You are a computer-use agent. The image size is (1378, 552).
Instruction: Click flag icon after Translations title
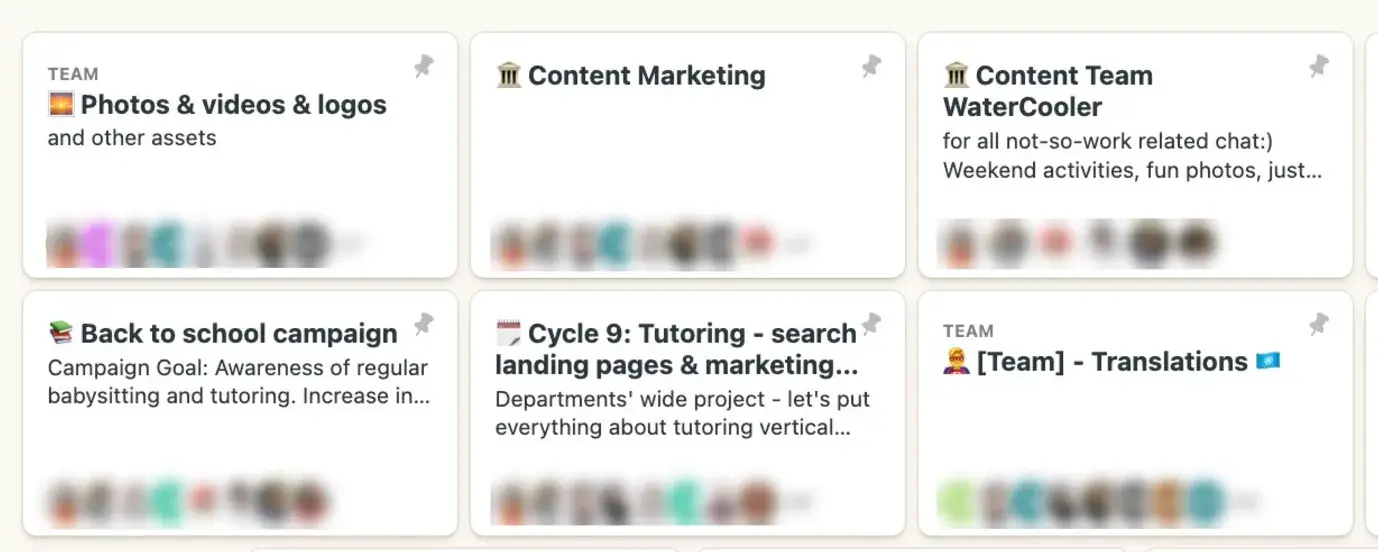click(1268, 361)
